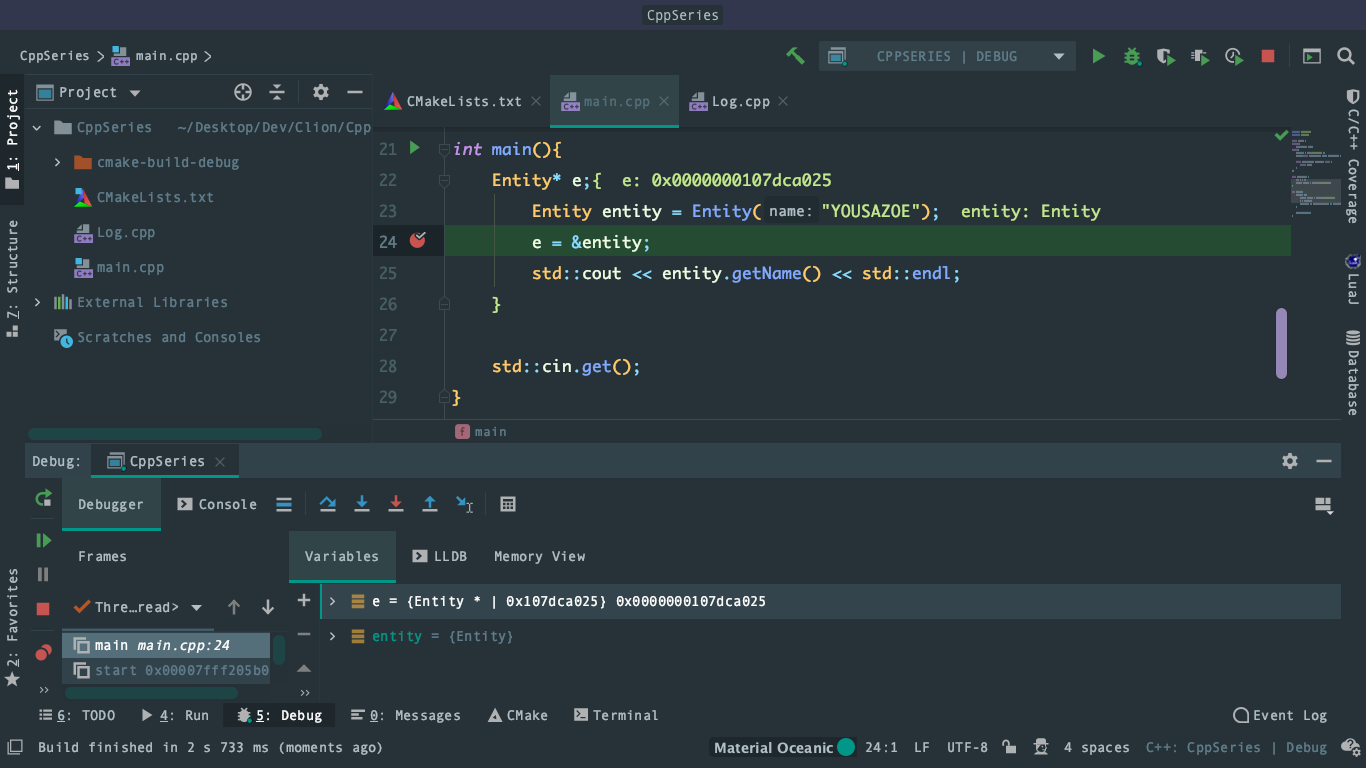Run CppSeries with the green play icon
Screen dimensions: 1366x768
[x=1098, y=56]
